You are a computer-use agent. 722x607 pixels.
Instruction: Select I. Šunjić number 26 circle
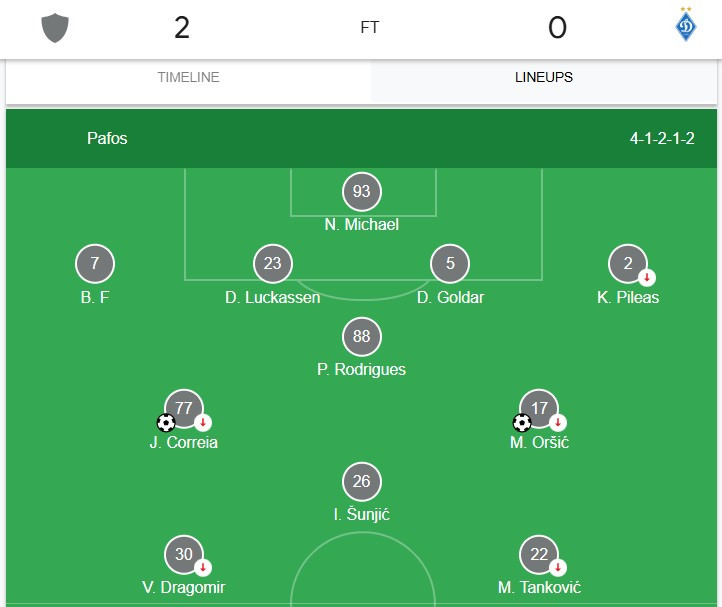pyautogui.click(x=361, y=481)
